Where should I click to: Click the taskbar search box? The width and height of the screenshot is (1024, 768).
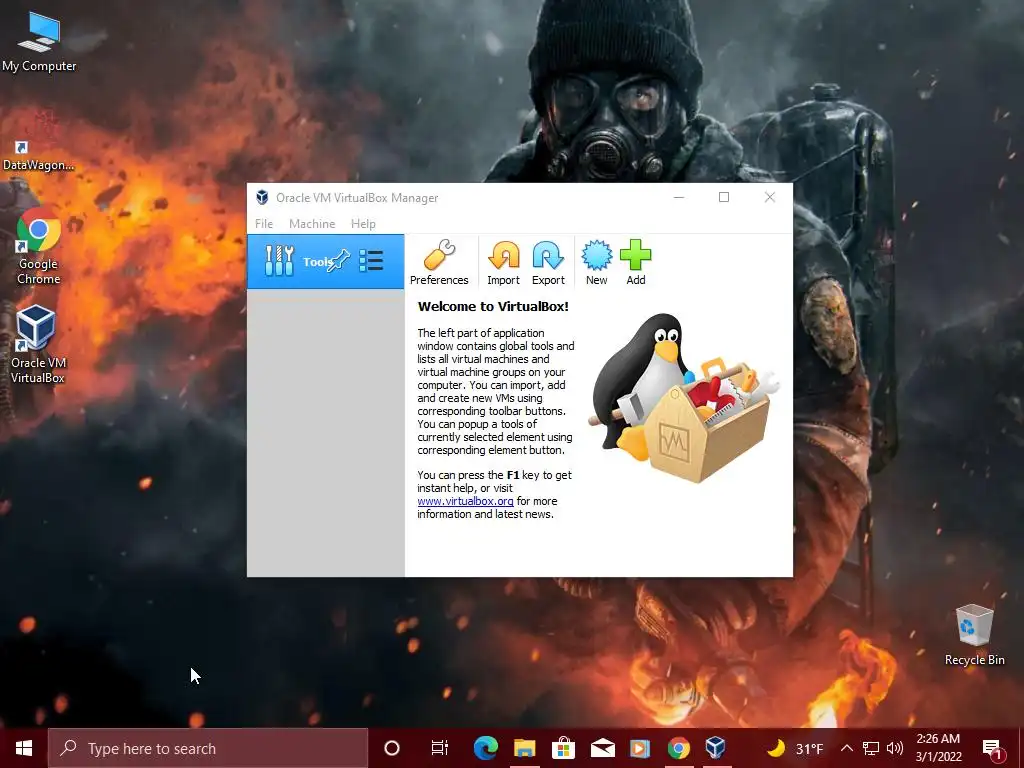pos(208,748)
